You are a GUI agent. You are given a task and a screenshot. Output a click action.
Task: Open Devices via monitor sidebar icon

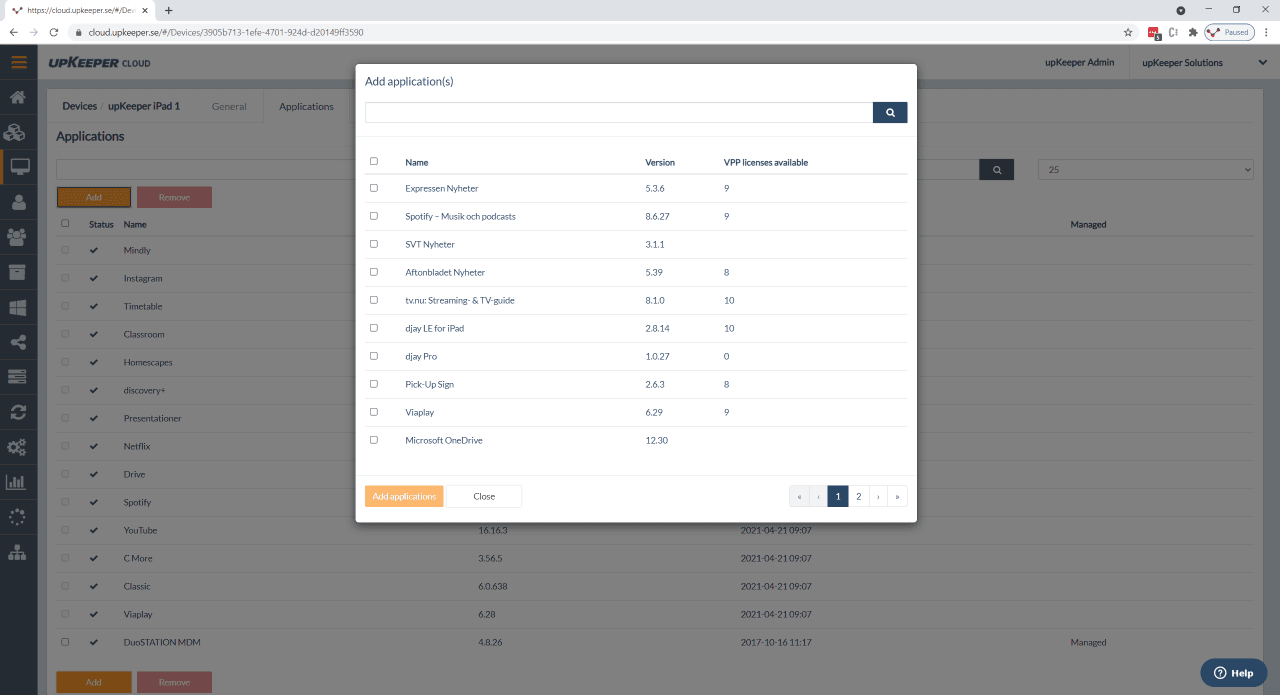pos(19,167)
